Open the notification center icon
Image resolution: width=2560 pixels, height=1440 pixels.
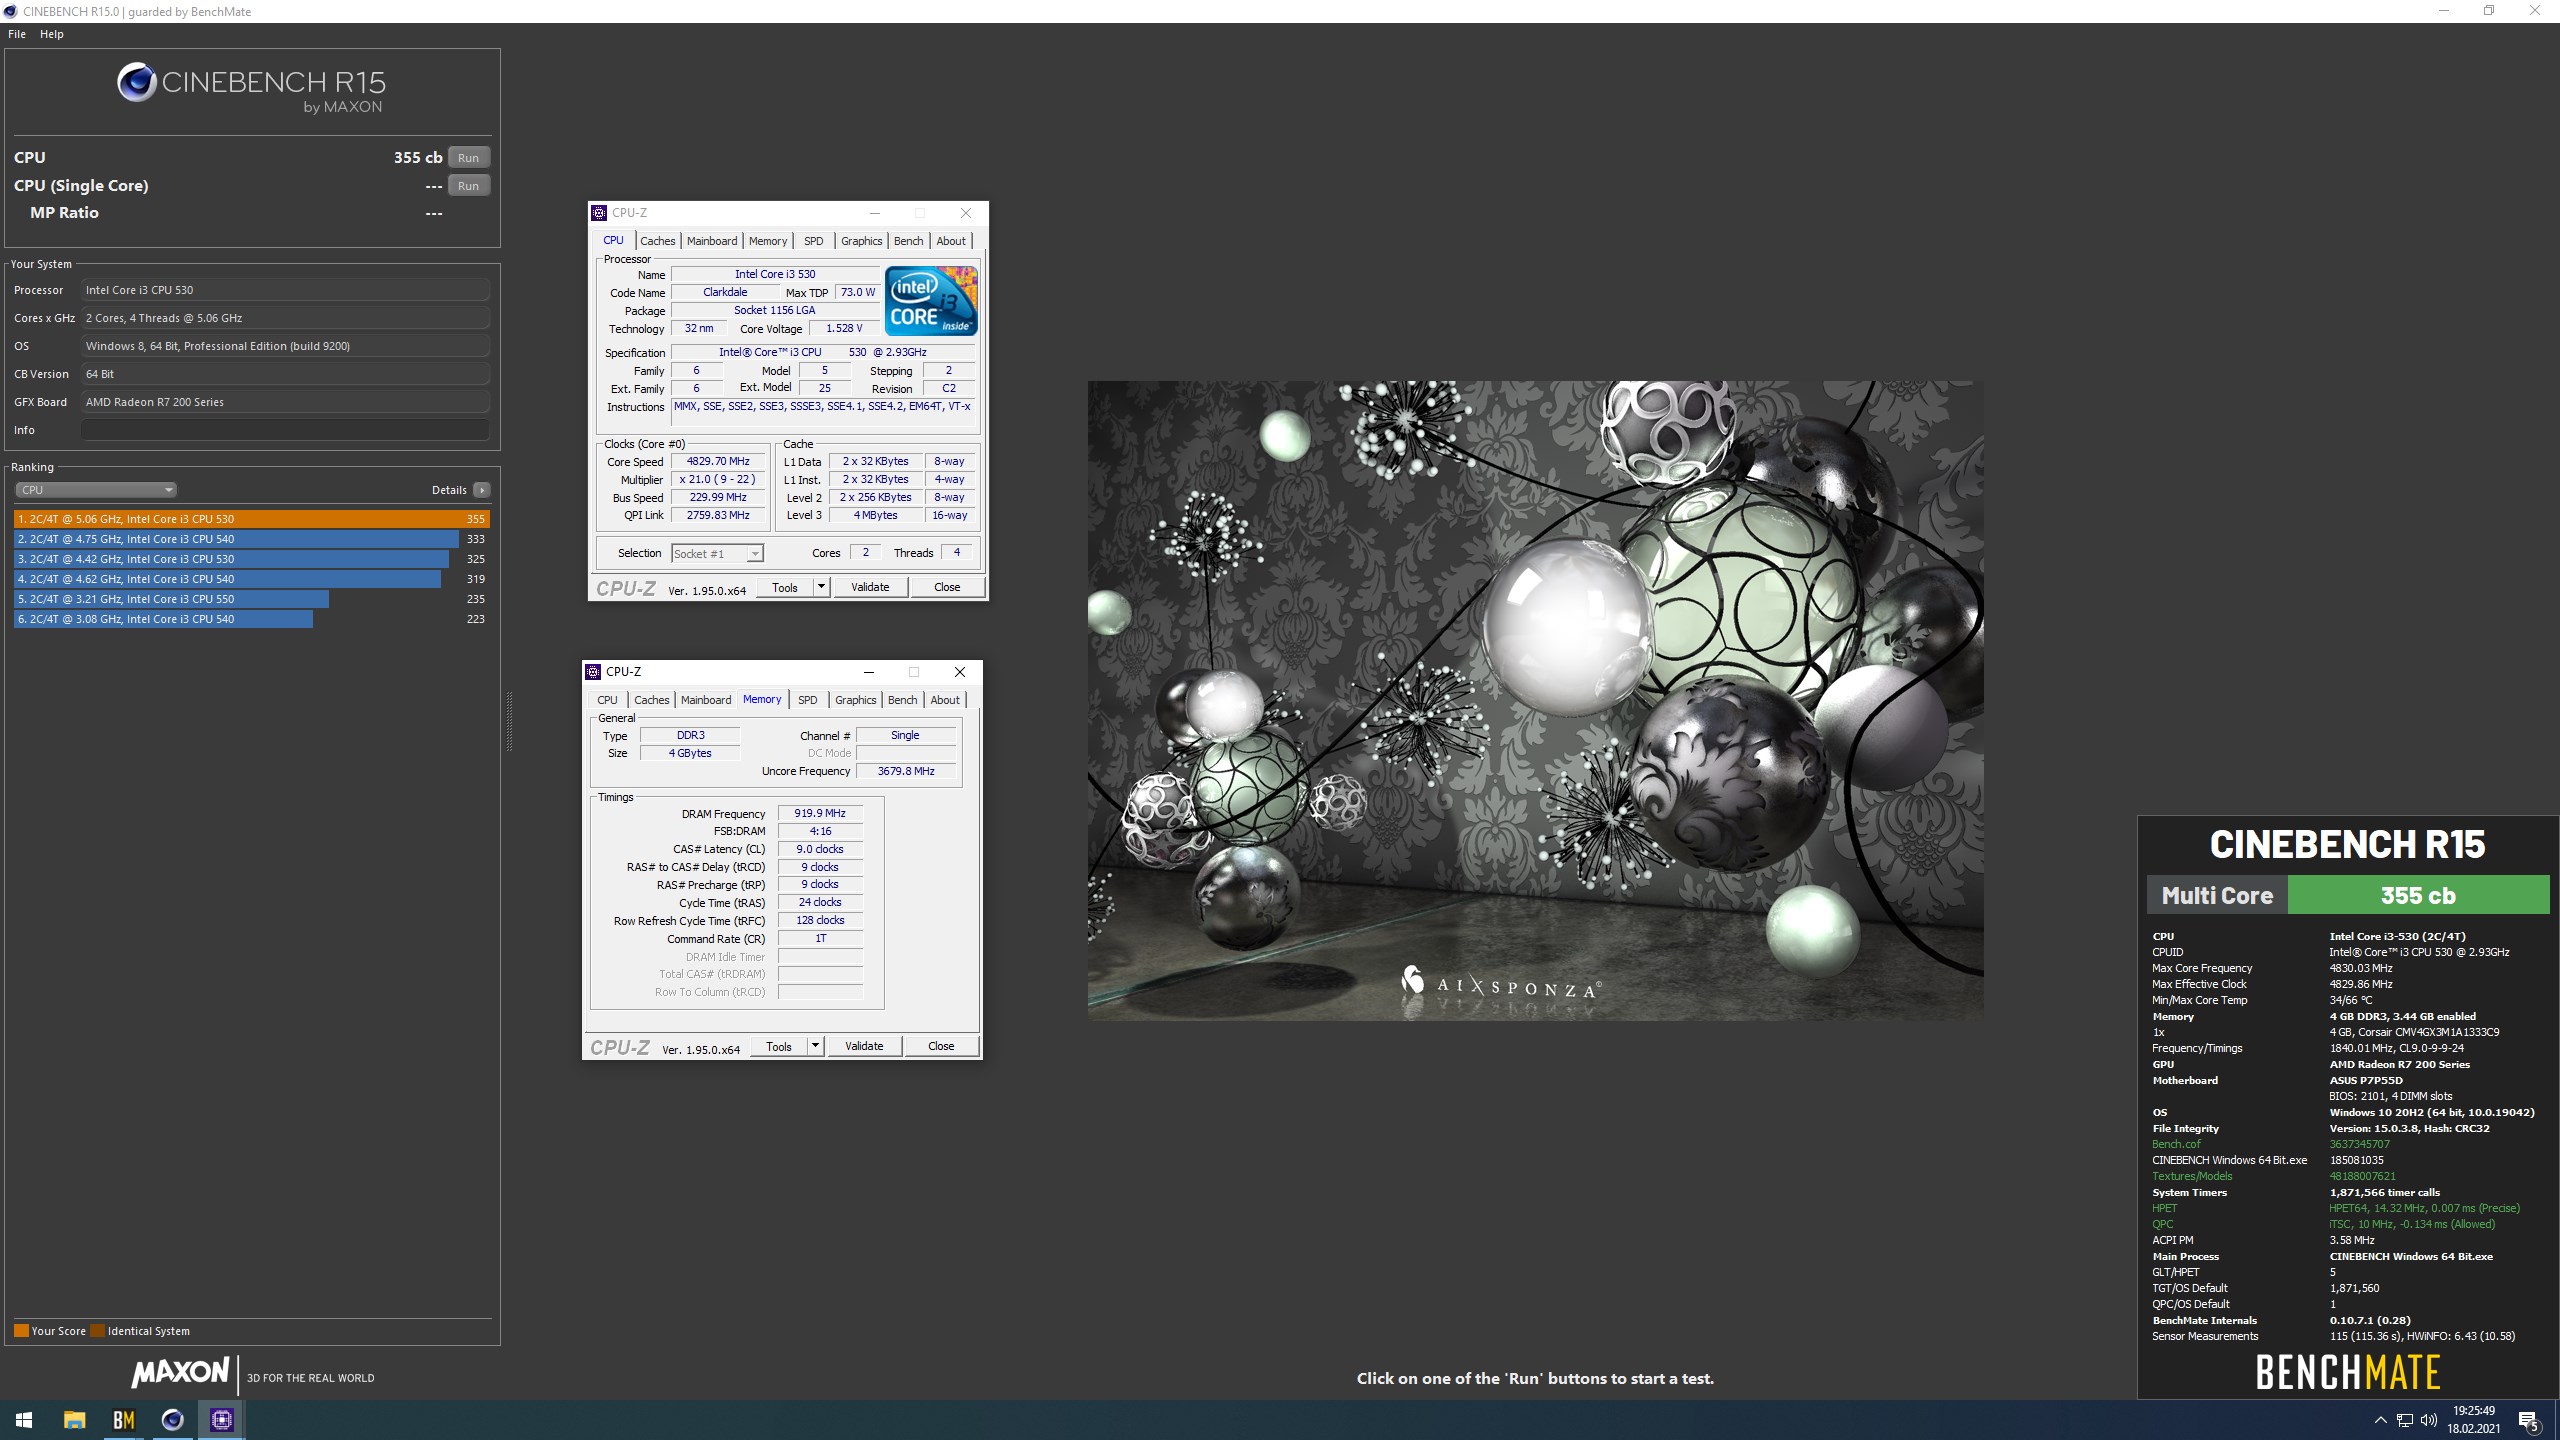click(2529, 1420)
